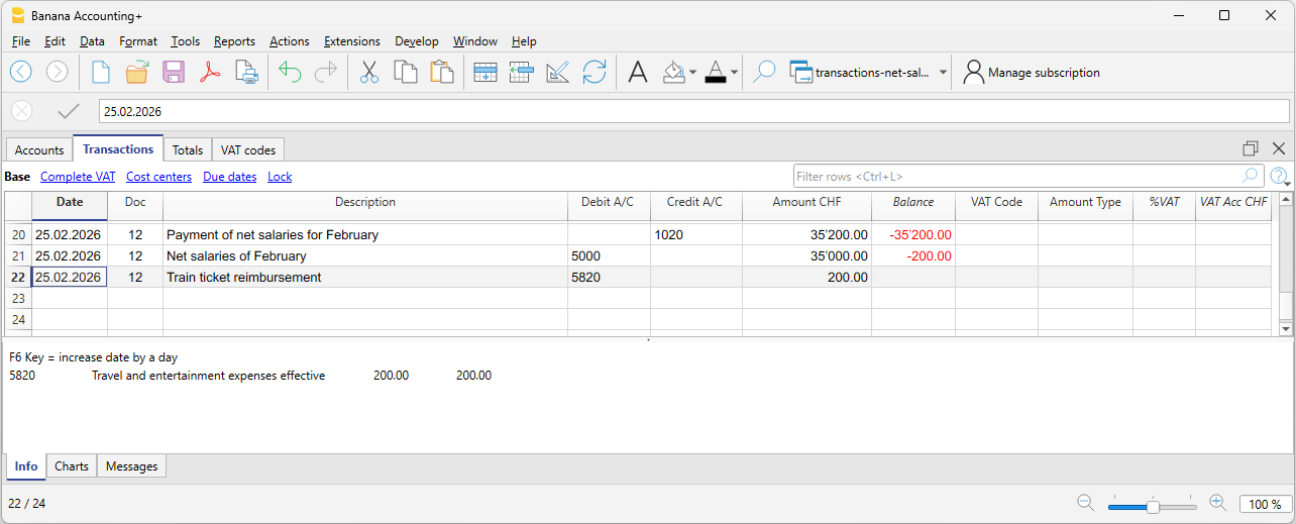The image size is (1296, 524).
Task: Open the Find magnifier in the toolbar
Action: tap(764, 72)
